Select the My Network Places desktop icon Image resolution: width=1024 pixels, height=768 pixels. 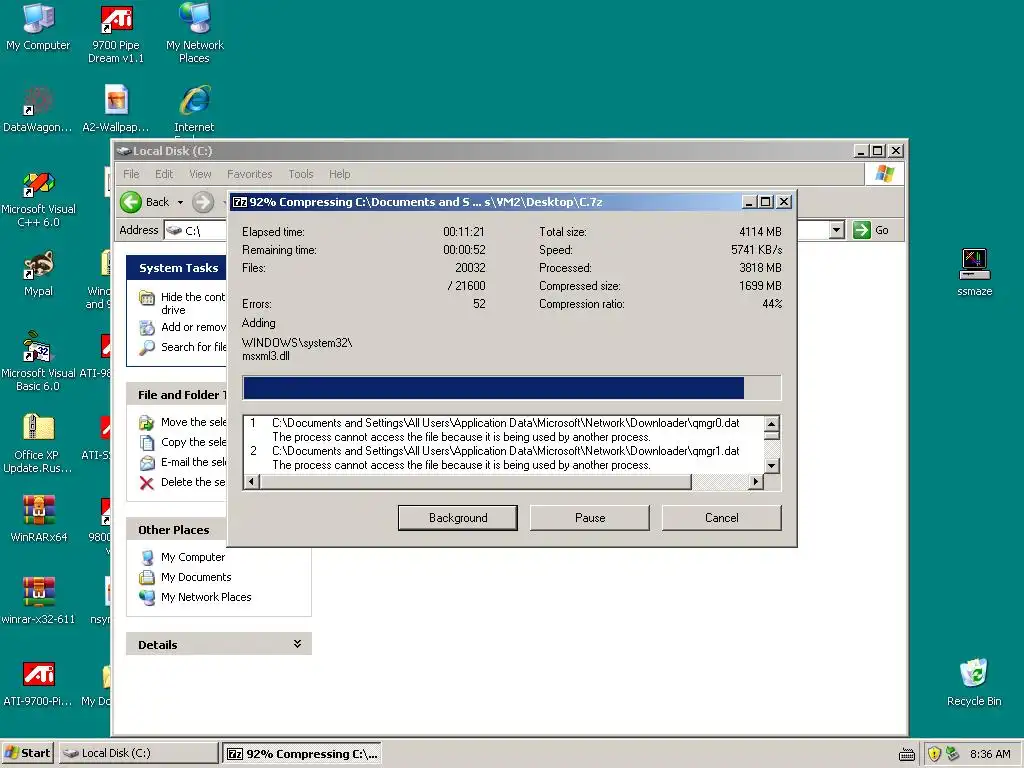click(195, 33)
